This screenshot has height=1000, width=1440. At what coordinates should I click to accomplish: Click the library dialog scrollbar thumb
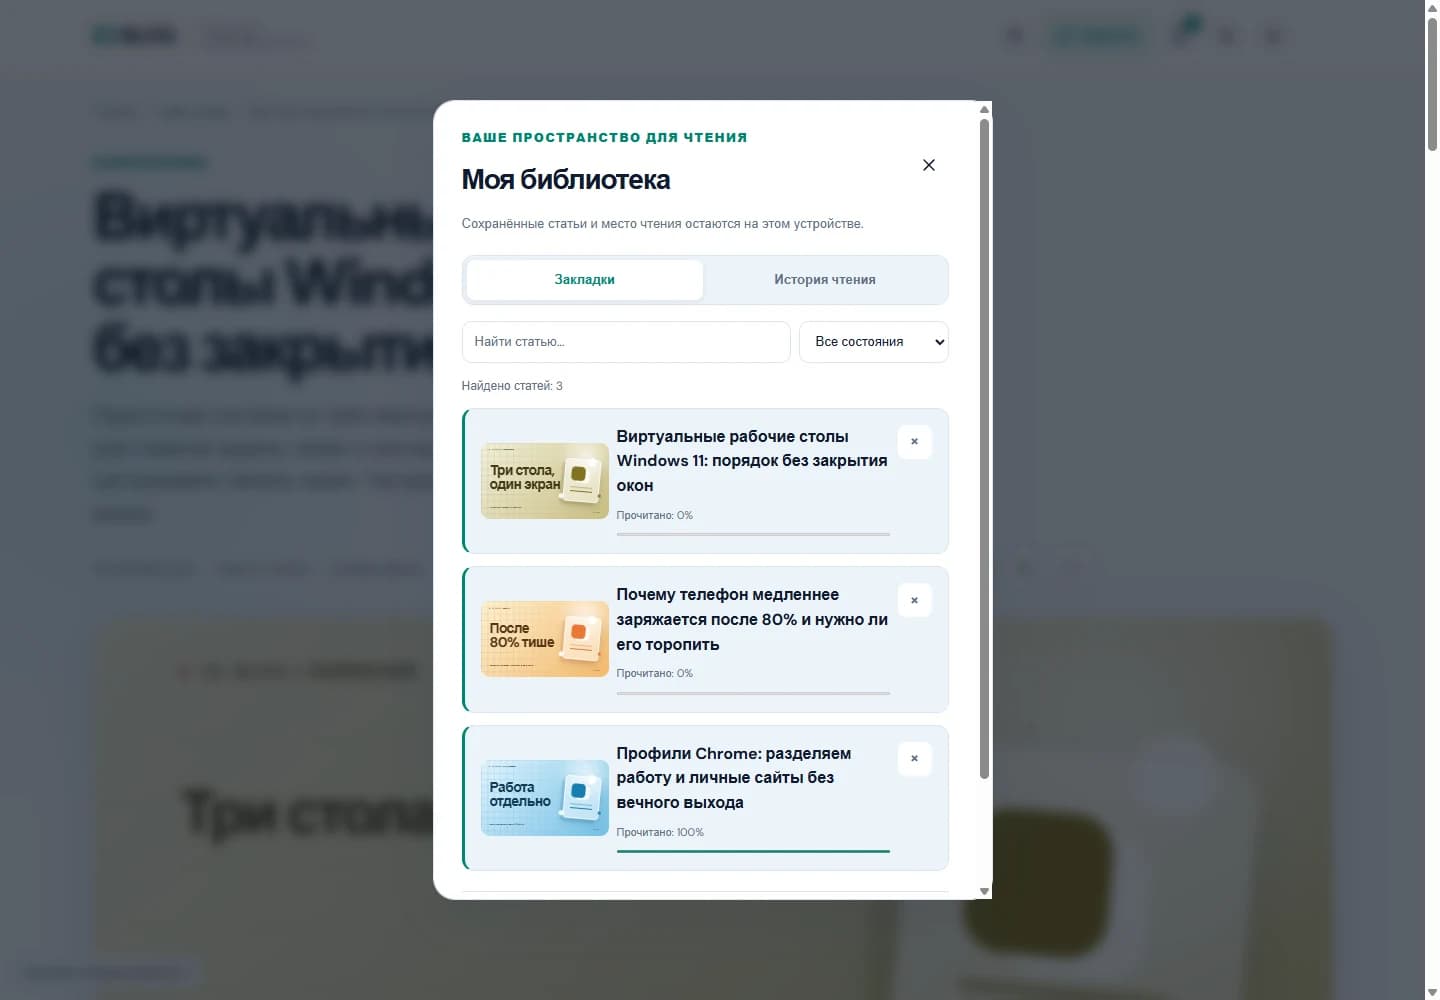(984, 449)
